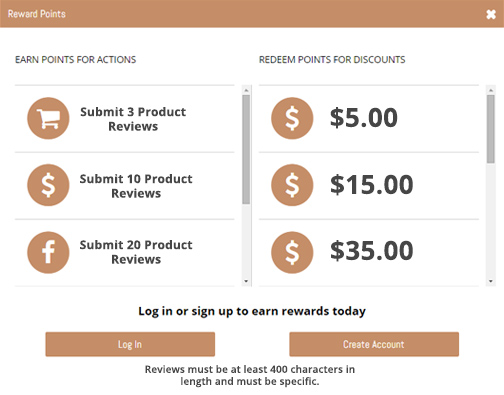Click the actions list scrollbar down arrow
The width and height of the screenshot is (504, 395).
(x=246, y=281)
